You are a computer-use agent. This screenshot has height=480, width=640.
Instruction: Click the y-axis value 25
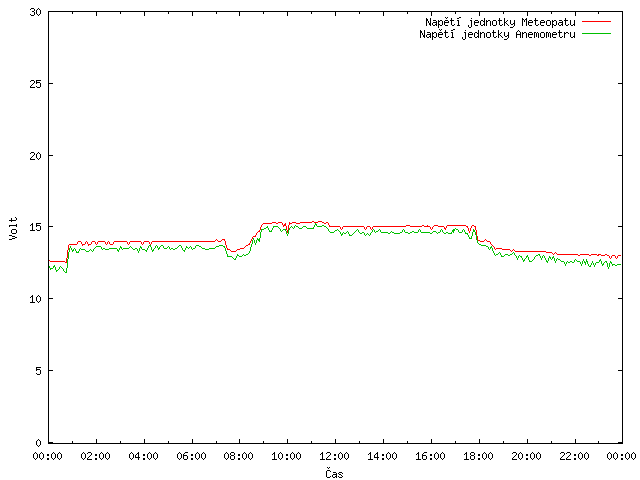pyautogui.click(x=36, y=84)
